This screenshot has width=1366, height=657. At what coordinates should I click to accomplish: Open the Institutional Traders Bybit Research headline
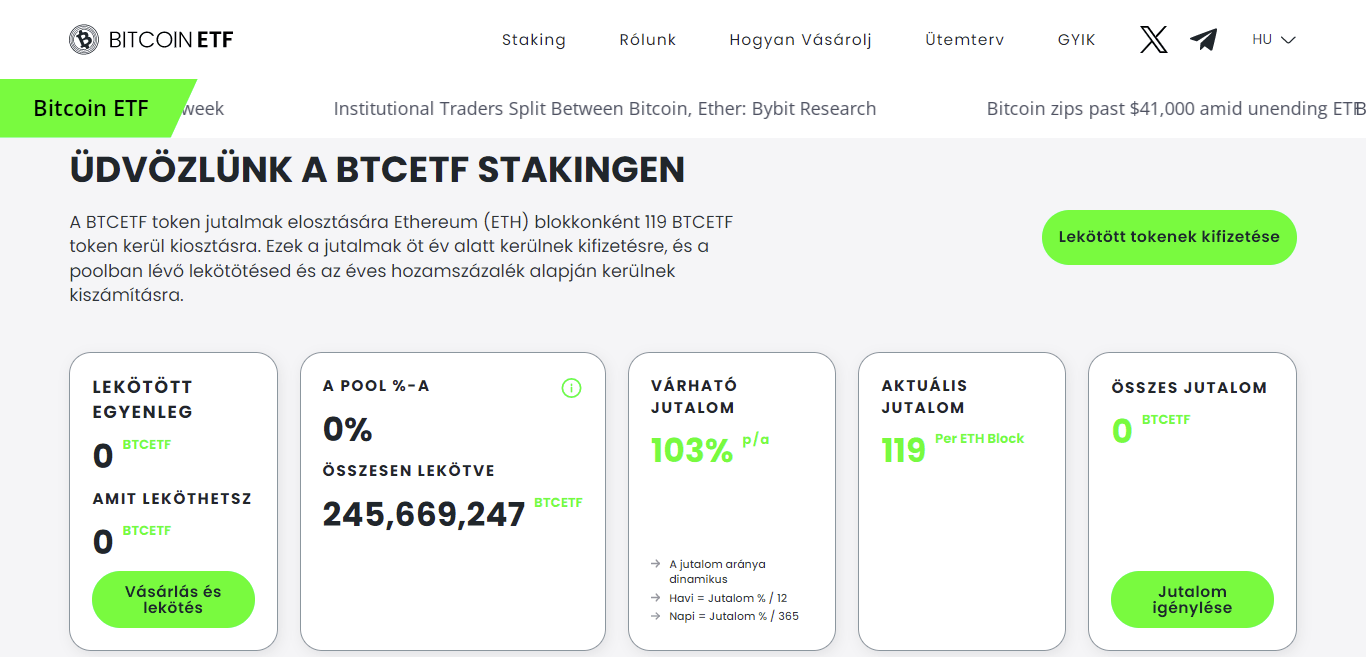[x=605, y=109]
